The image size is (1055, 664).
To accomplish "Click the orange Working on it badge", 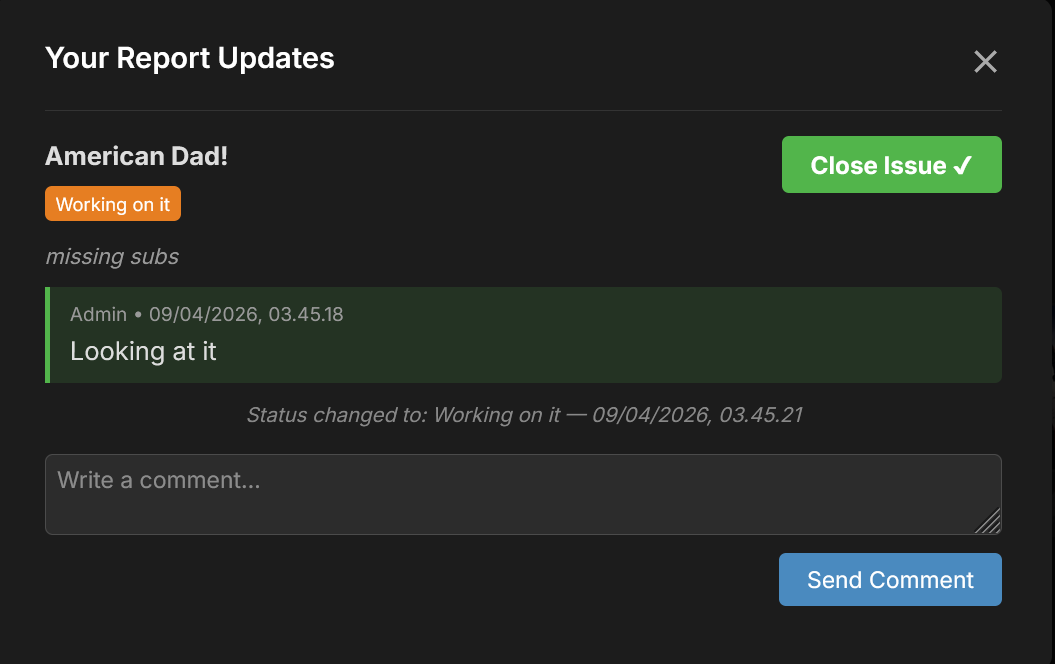I will 113,205.
